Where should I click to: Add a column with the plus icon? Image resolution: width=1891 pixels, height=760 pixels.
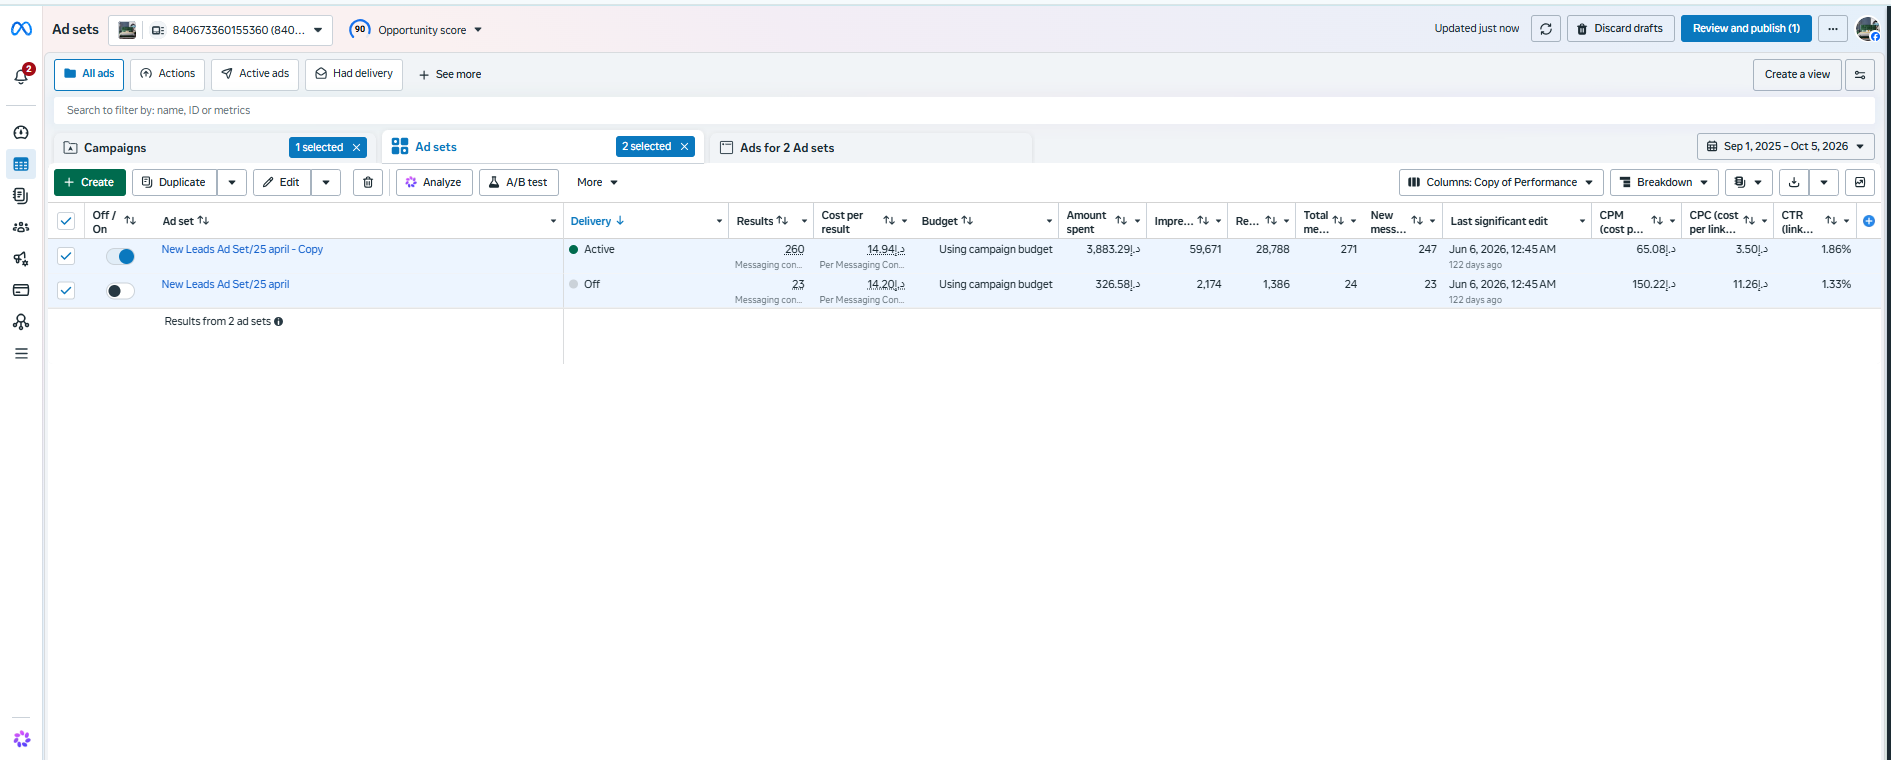pos(1869,221)
